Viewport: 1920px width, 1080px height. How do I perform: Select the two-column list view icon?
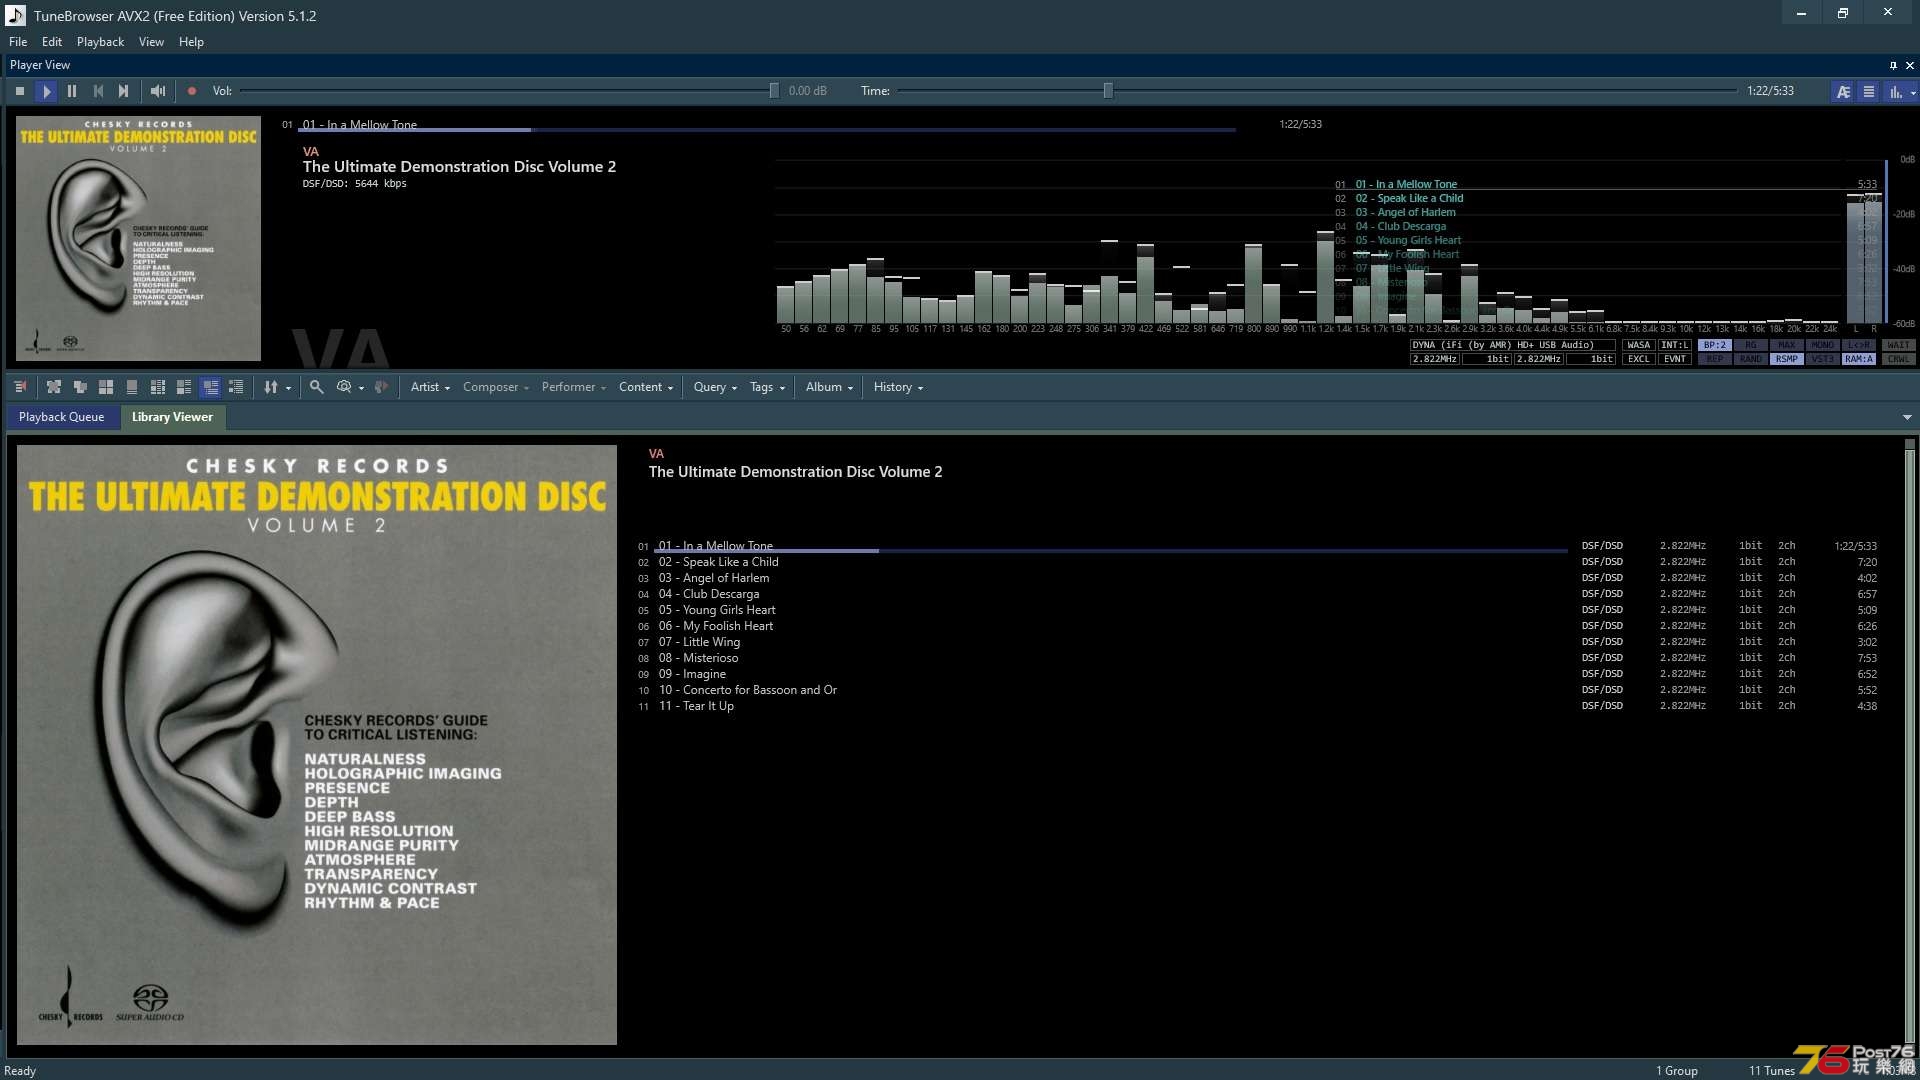pos(158,387)
